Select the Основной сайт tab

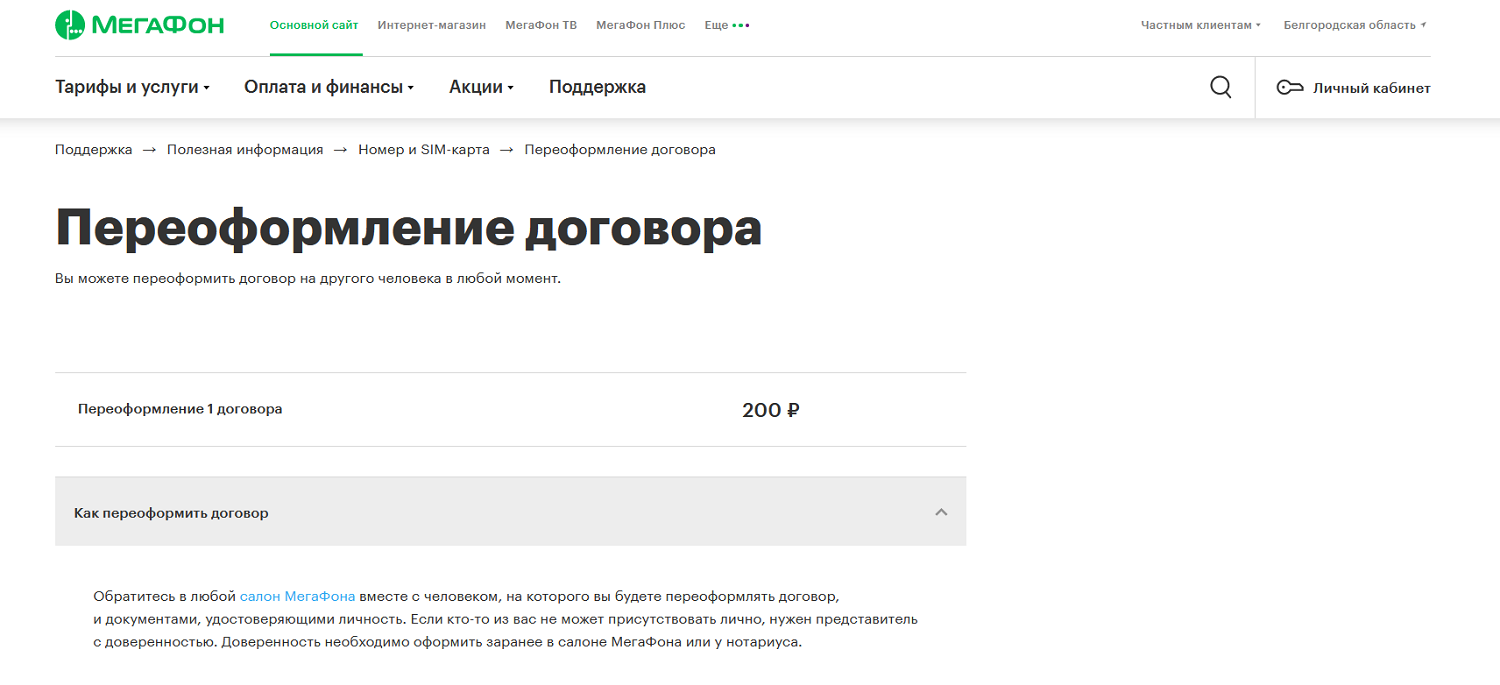tap(314, 25)
